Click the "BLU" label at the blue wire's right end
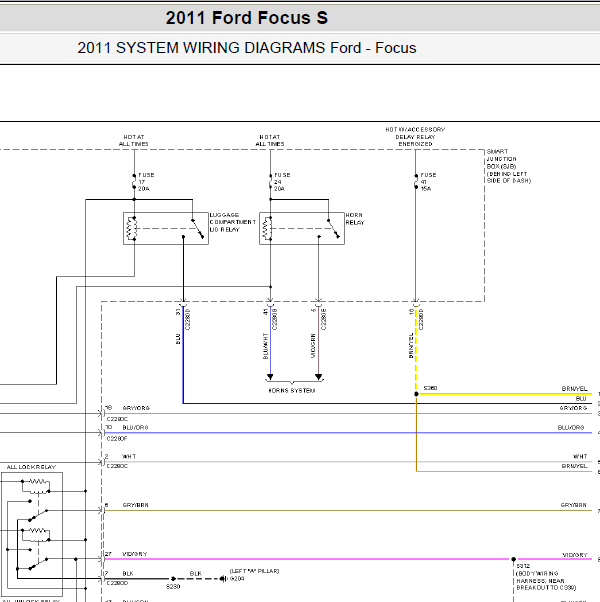The image size is (600, 602). point(581,399)
